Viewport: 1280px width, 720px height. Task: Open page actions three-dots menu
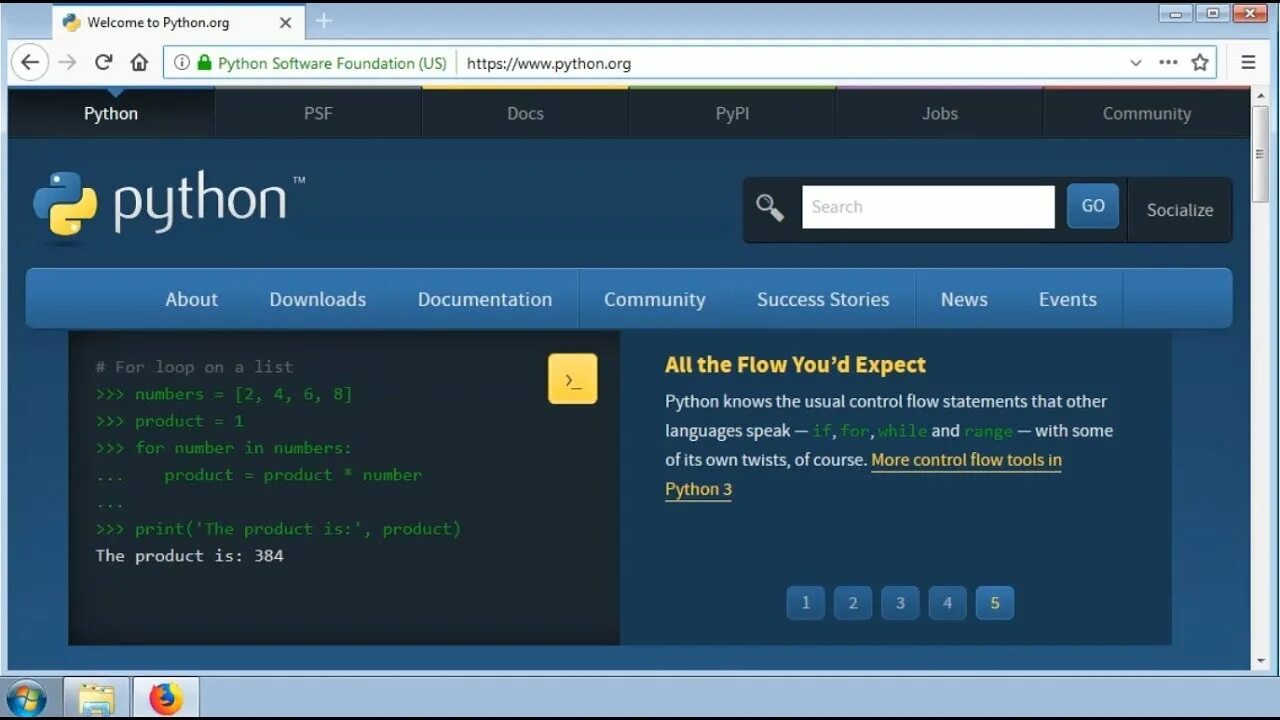click(x=1168, y=62)
